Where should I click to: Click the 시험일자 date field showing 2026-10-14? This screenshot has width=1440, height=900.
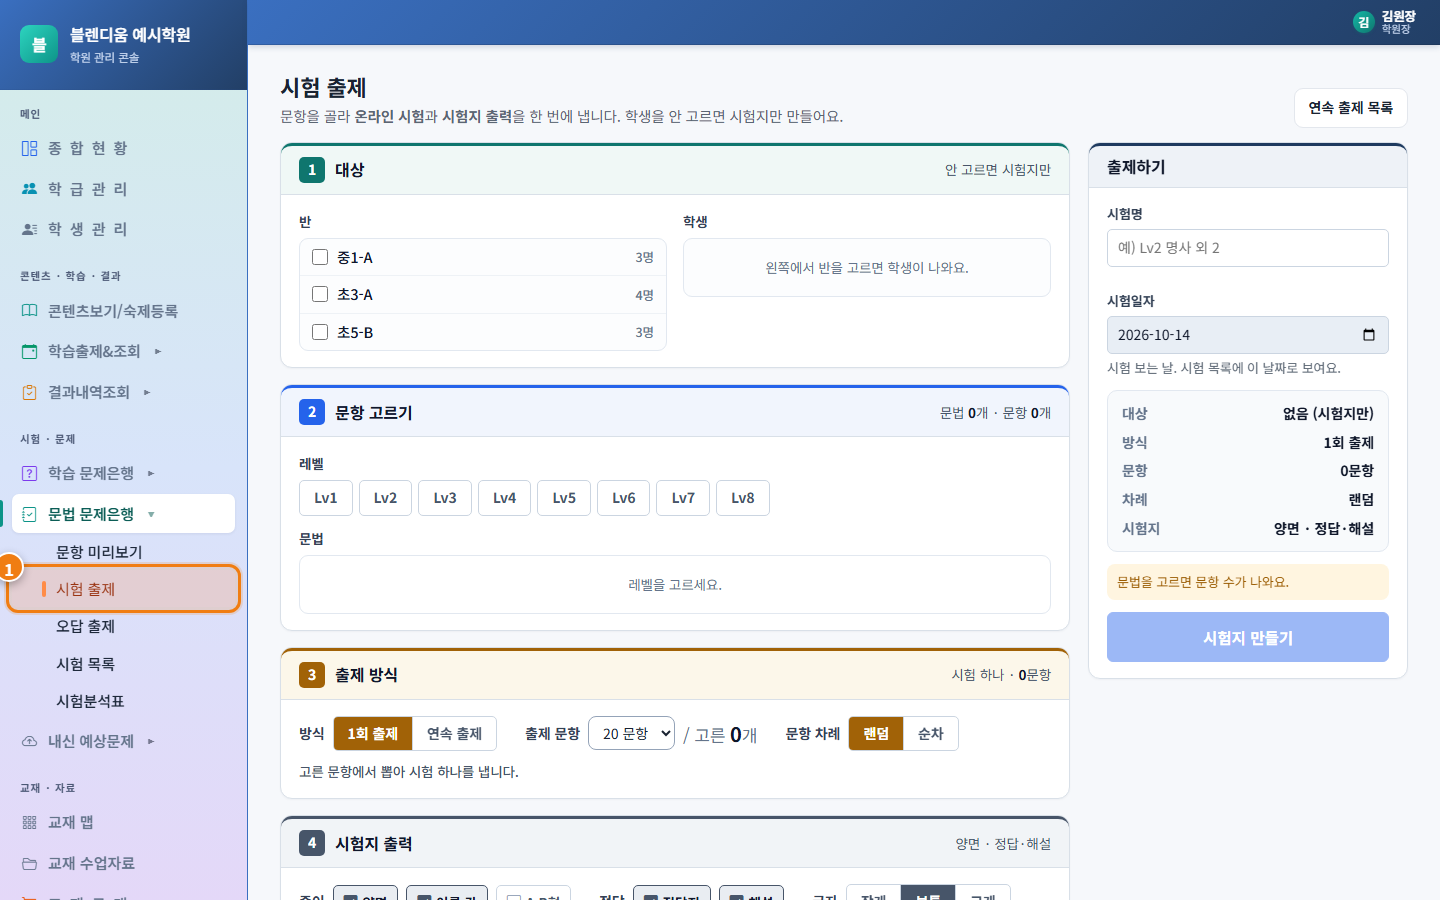[1248, 335]
